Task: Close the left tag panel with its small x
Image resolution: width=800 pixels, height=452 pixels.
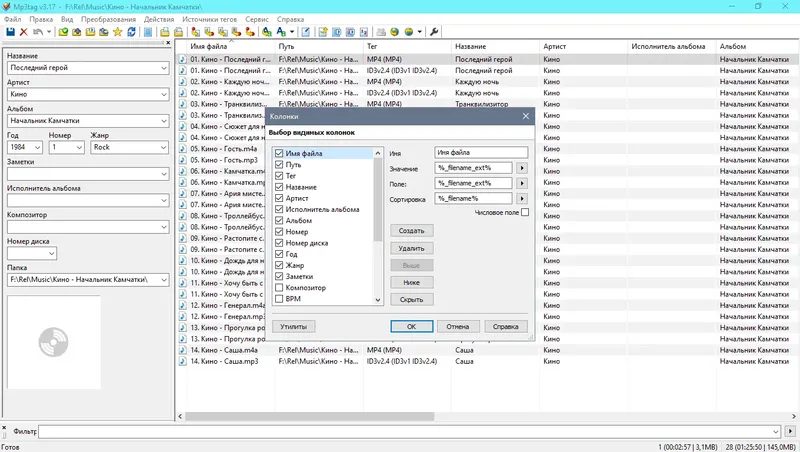Action: 168,42
